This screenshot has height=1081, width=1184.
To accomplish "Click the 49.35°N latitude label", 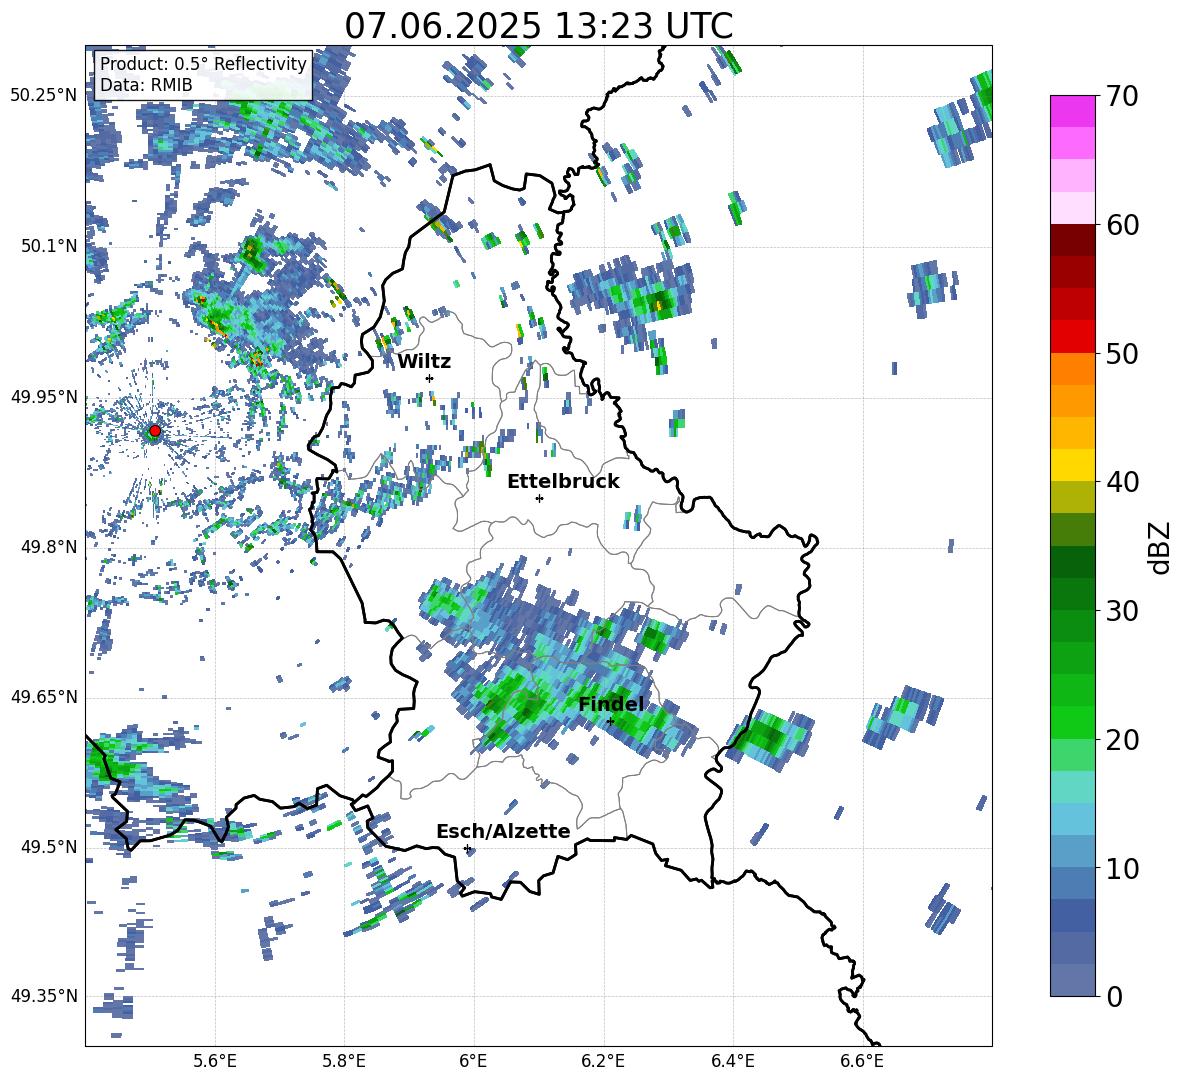I will click(44, 996).
